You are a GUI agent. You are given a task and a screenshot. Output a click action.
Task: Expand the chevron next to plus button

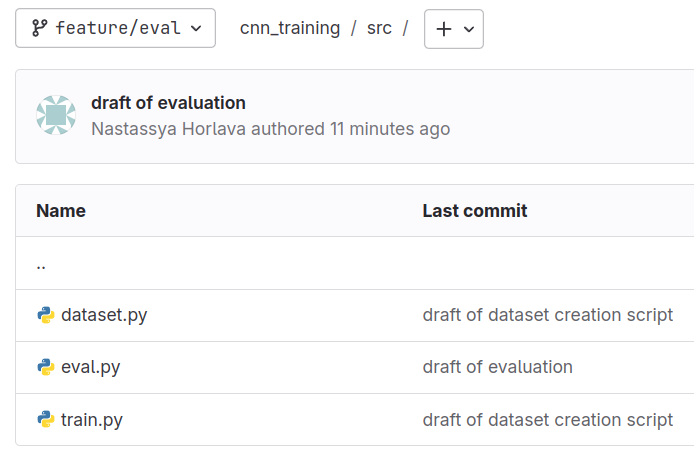point(468,29)
